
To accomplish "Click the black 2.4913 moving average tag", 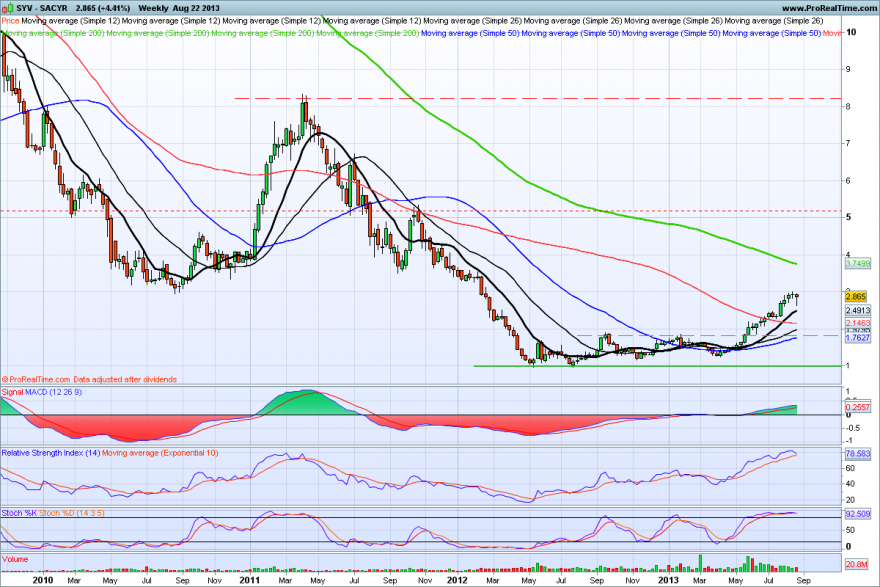I will pyautogui.click(x=858, y=310).
